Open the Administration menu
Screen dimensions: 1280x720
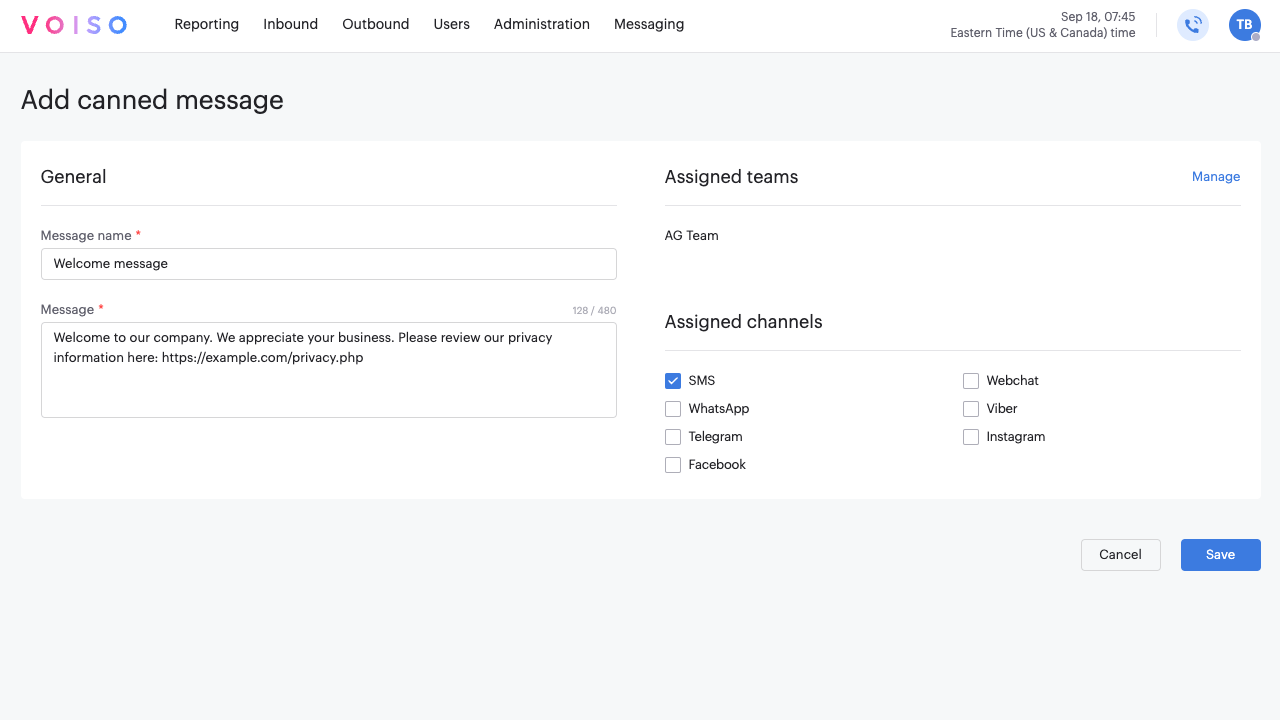click(542, 24)
